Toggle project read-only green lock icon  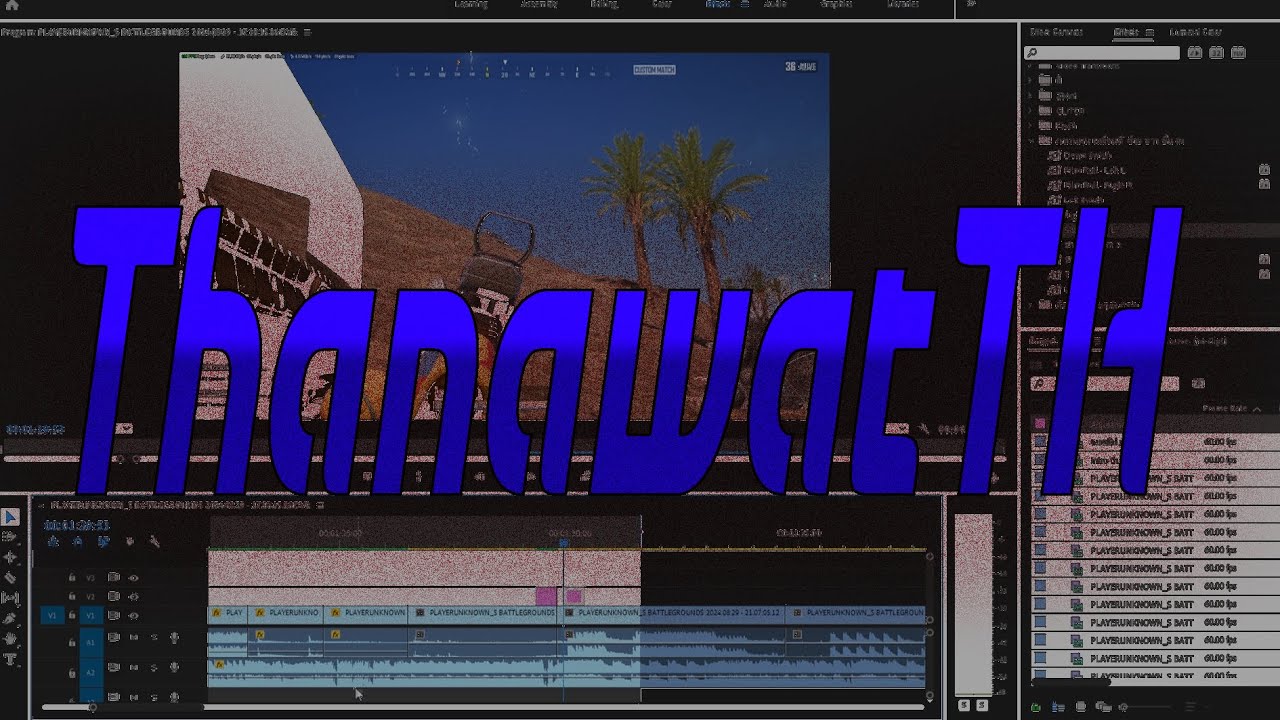1035,707
